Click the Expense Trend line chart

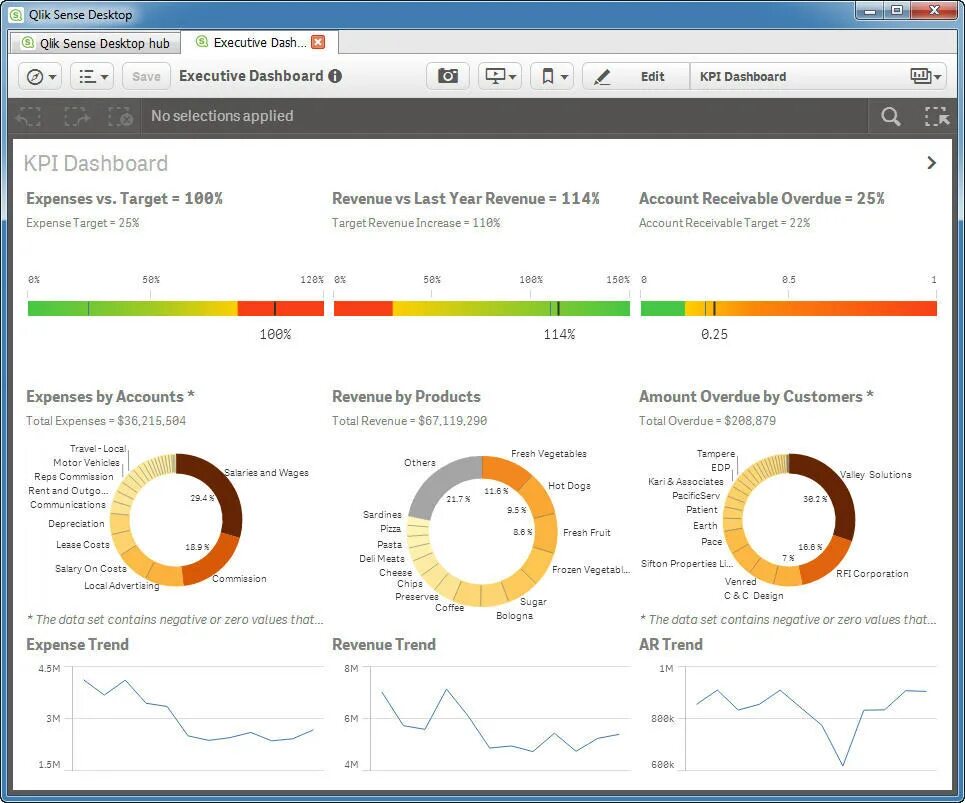(197, 717)
